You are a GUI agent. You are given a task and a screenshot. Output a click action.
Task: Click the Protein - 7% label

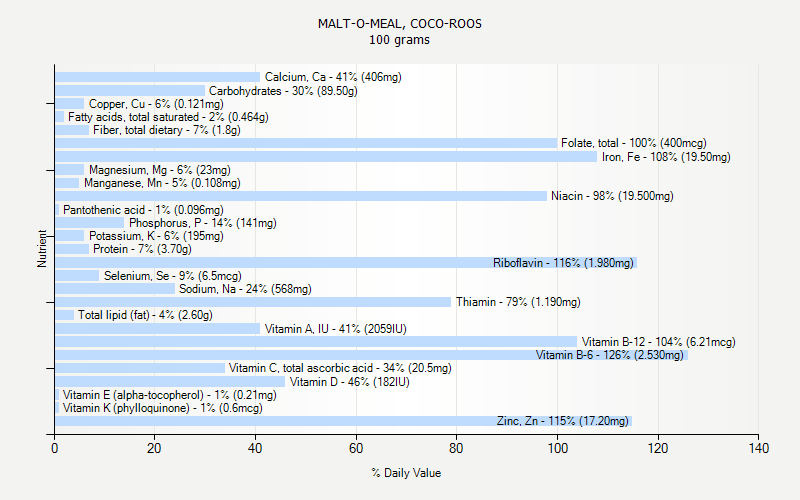coord(142,249)
